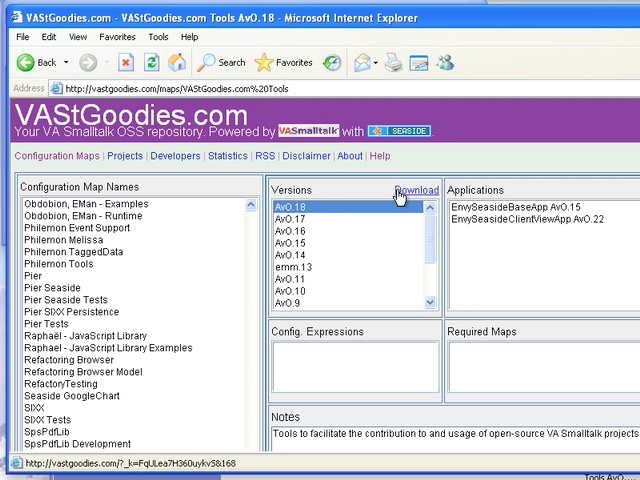Click the grey Forward arrow icon

click(88, 63)
